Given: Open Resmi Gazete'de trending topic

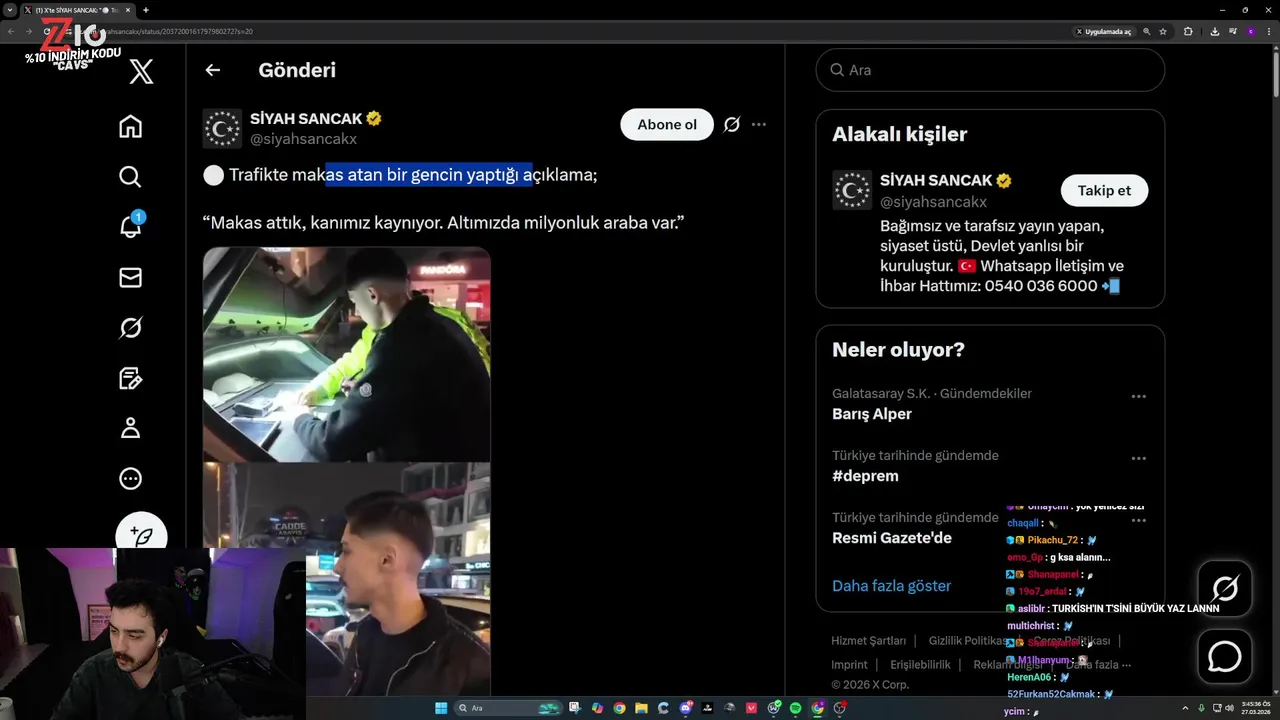Looking at the screenshot, I should pyautogui.click(x=892, y=538).
